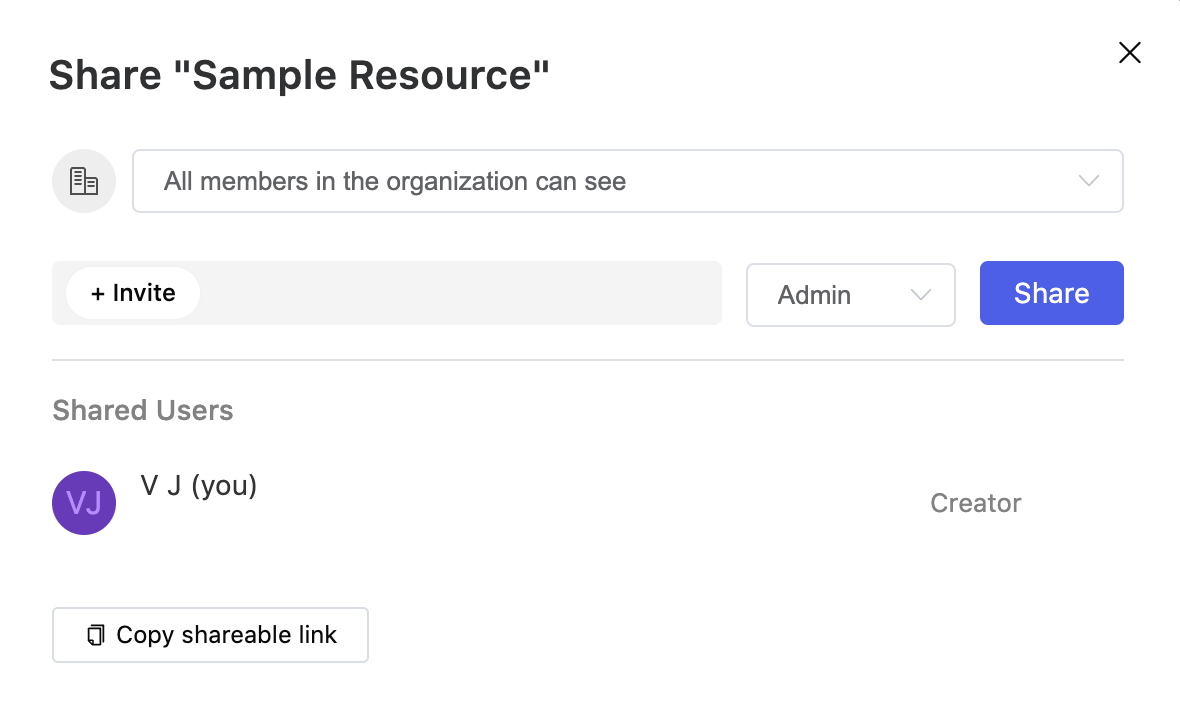Expand the organization visibility chevron arrow

[x=1089, y=181]
